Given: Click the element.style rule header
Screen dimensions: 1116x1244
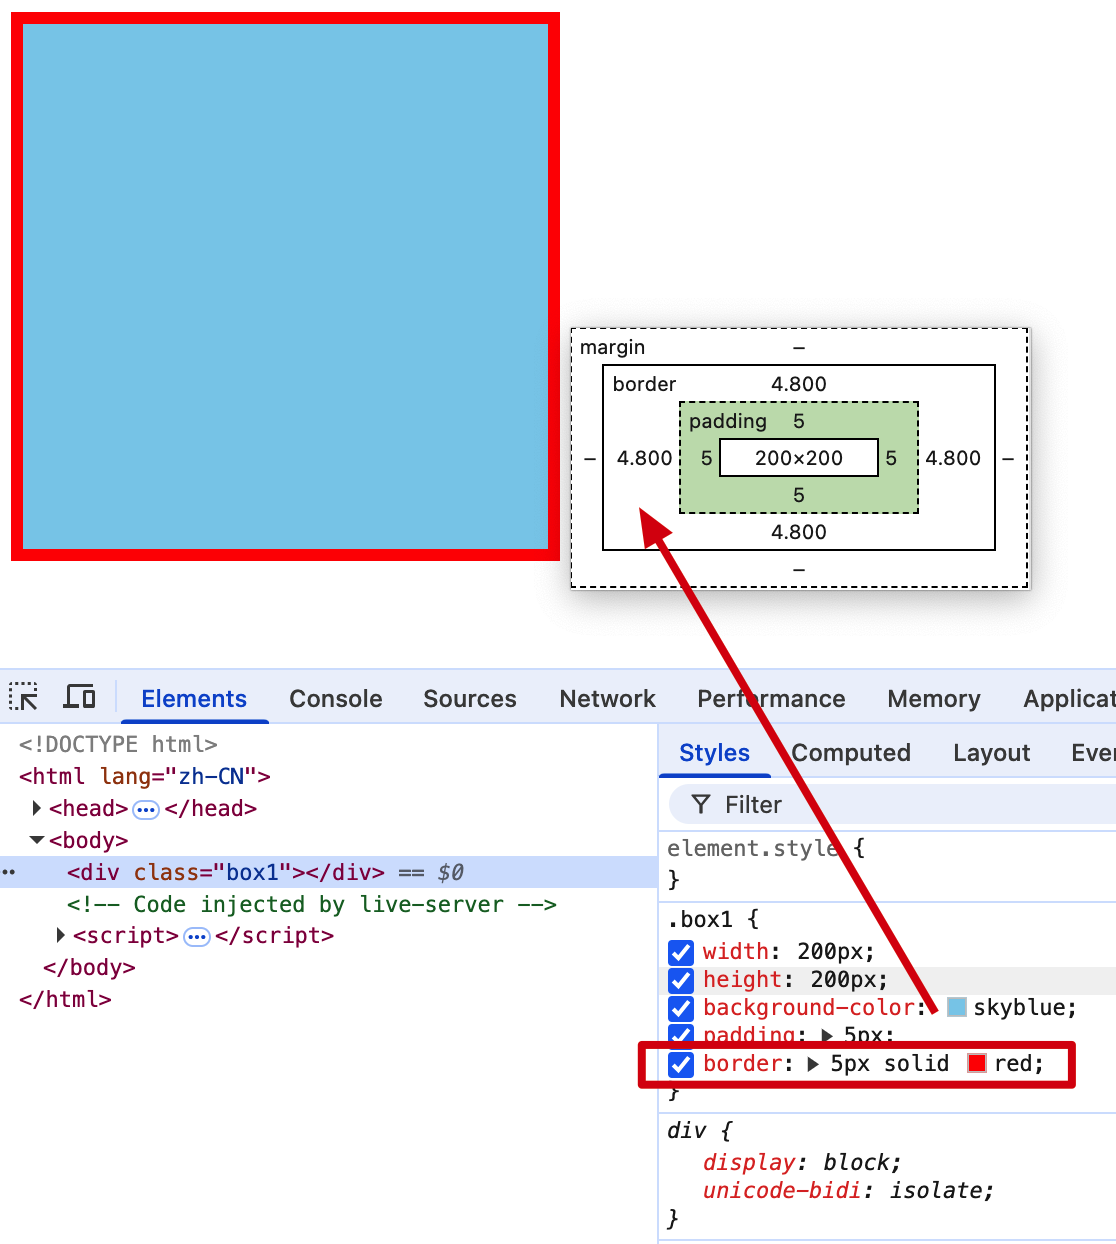Looking at the screenshot, I should (753, 848).
